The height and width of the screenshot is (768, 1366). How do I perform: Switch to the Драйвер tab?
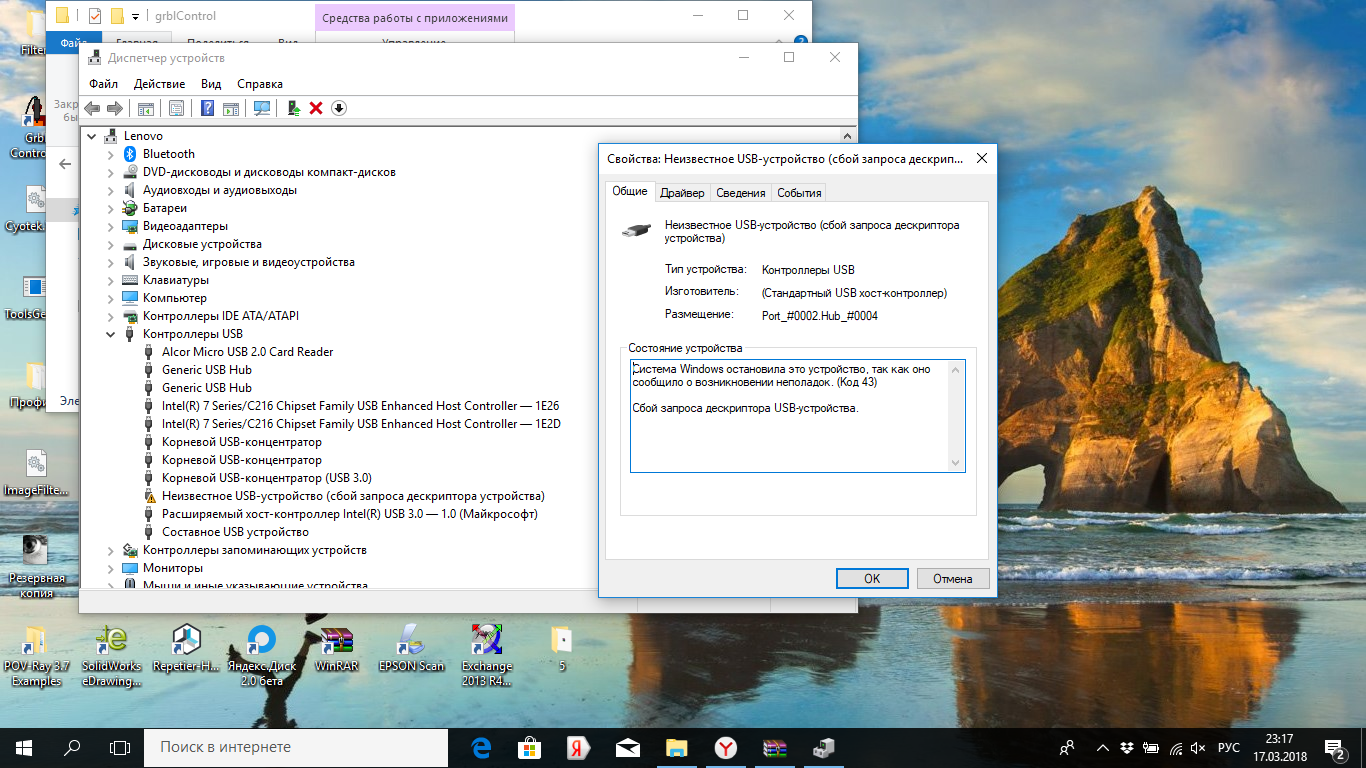point(682,193)
